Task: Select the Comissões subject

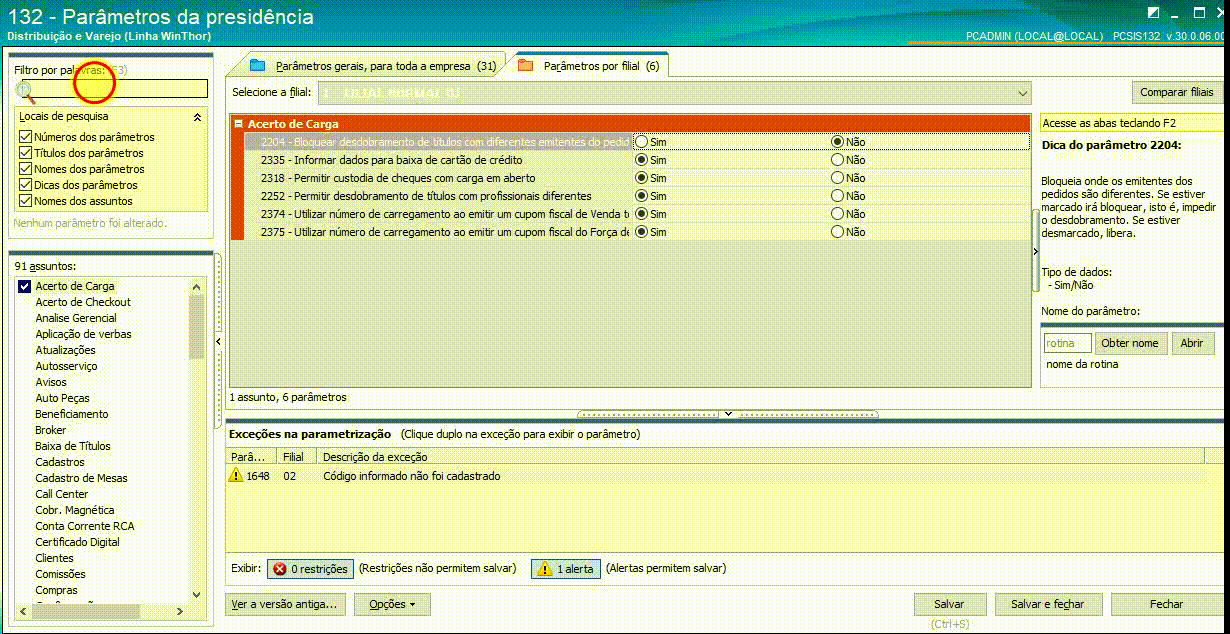Action: (x=60, y=574)
